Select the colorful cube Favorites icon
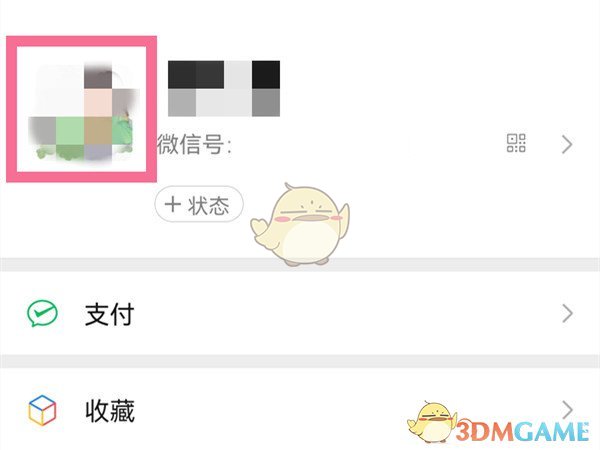Image resolution: width=600 pixels, height=450 pixels. pos(42,411)
